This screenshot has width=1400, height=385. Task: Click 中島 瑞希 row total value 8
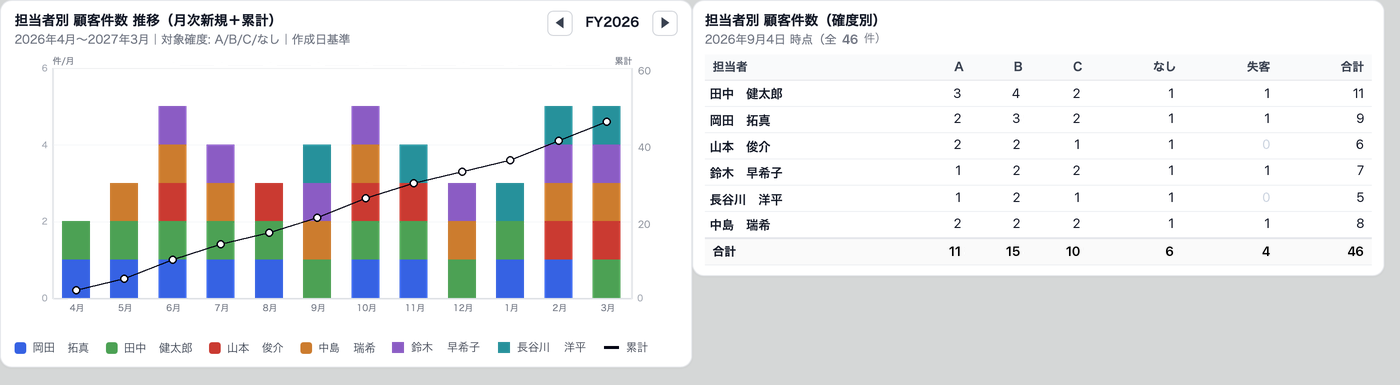1360,226
